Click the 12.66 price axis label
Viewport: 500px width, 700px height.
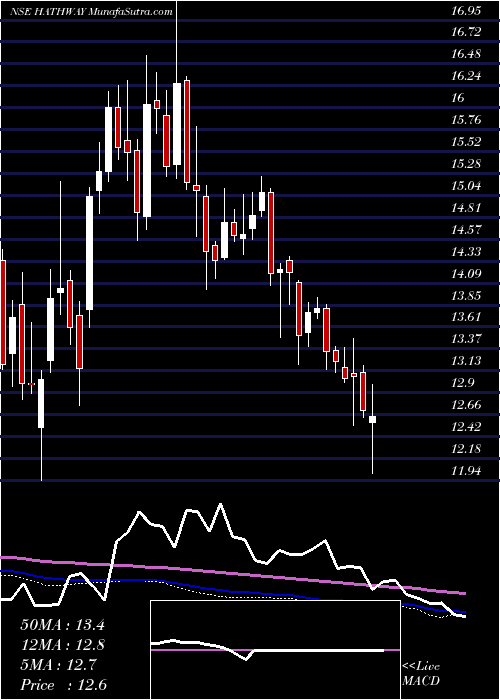click(x=467, y=405)
